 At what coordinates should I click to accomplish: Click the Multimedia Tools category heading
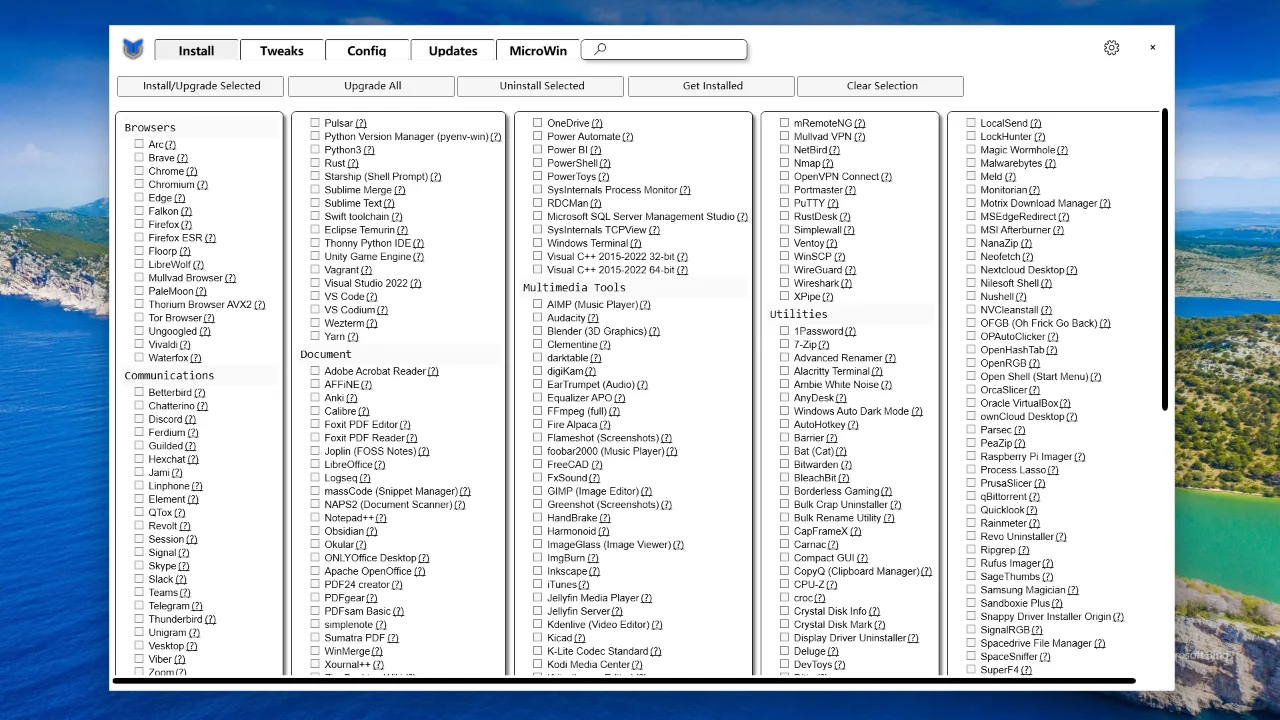tap(574, 288)
